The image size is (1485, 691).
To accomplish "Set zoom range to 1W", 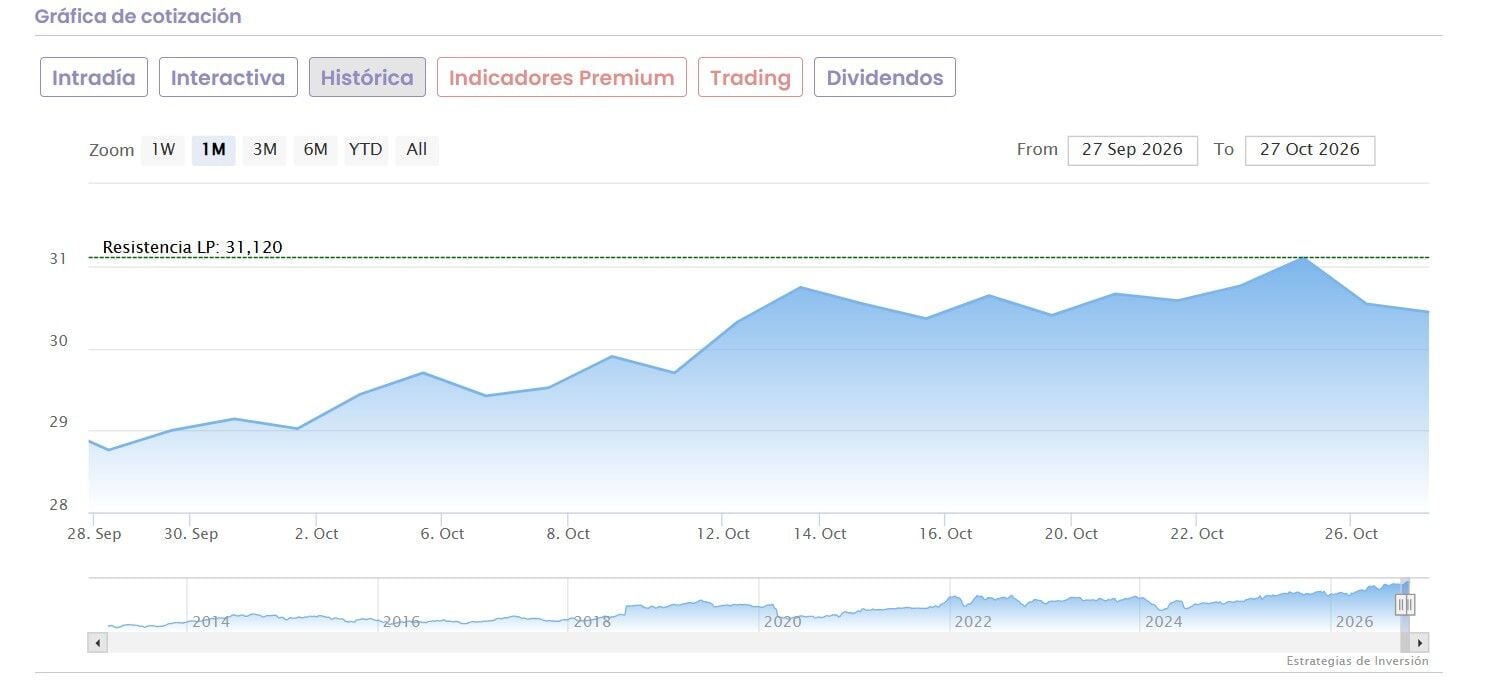I will pos(163,150).
